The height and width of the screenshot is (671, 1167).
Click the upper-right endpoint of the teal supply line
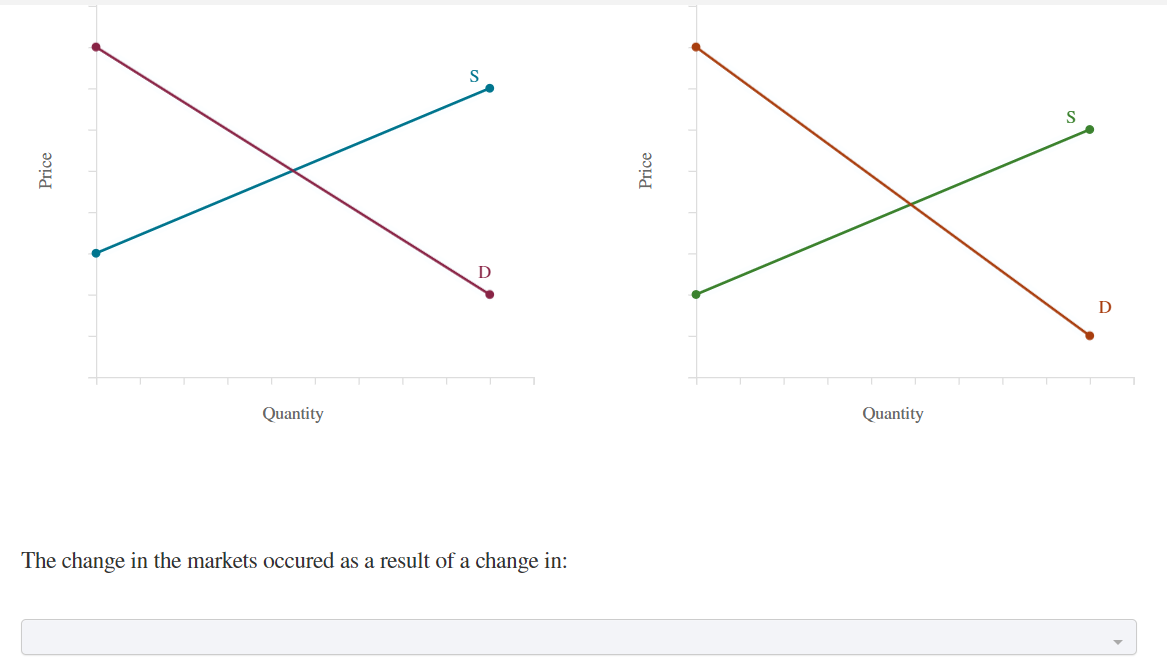coord(488,88)
